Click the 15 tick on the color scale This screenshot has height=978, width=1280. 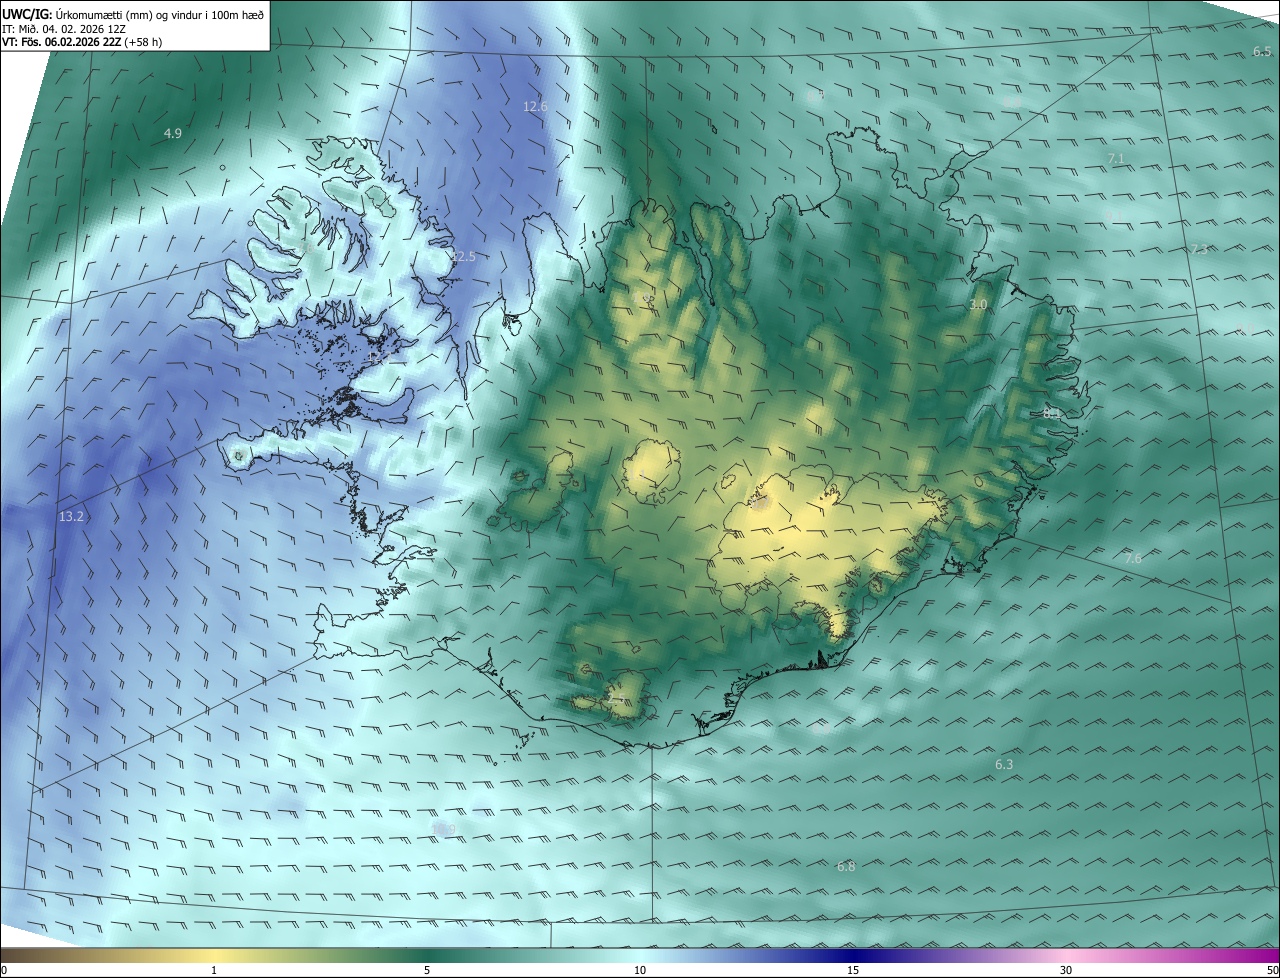click(x=853, y=970)
